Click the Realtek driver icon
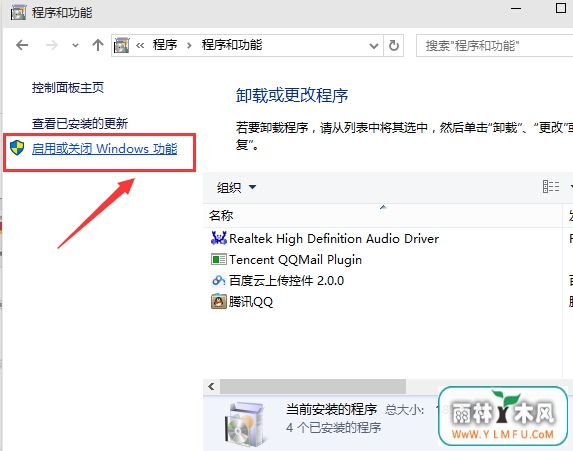The image size is (573, 451). pos(219,238)
